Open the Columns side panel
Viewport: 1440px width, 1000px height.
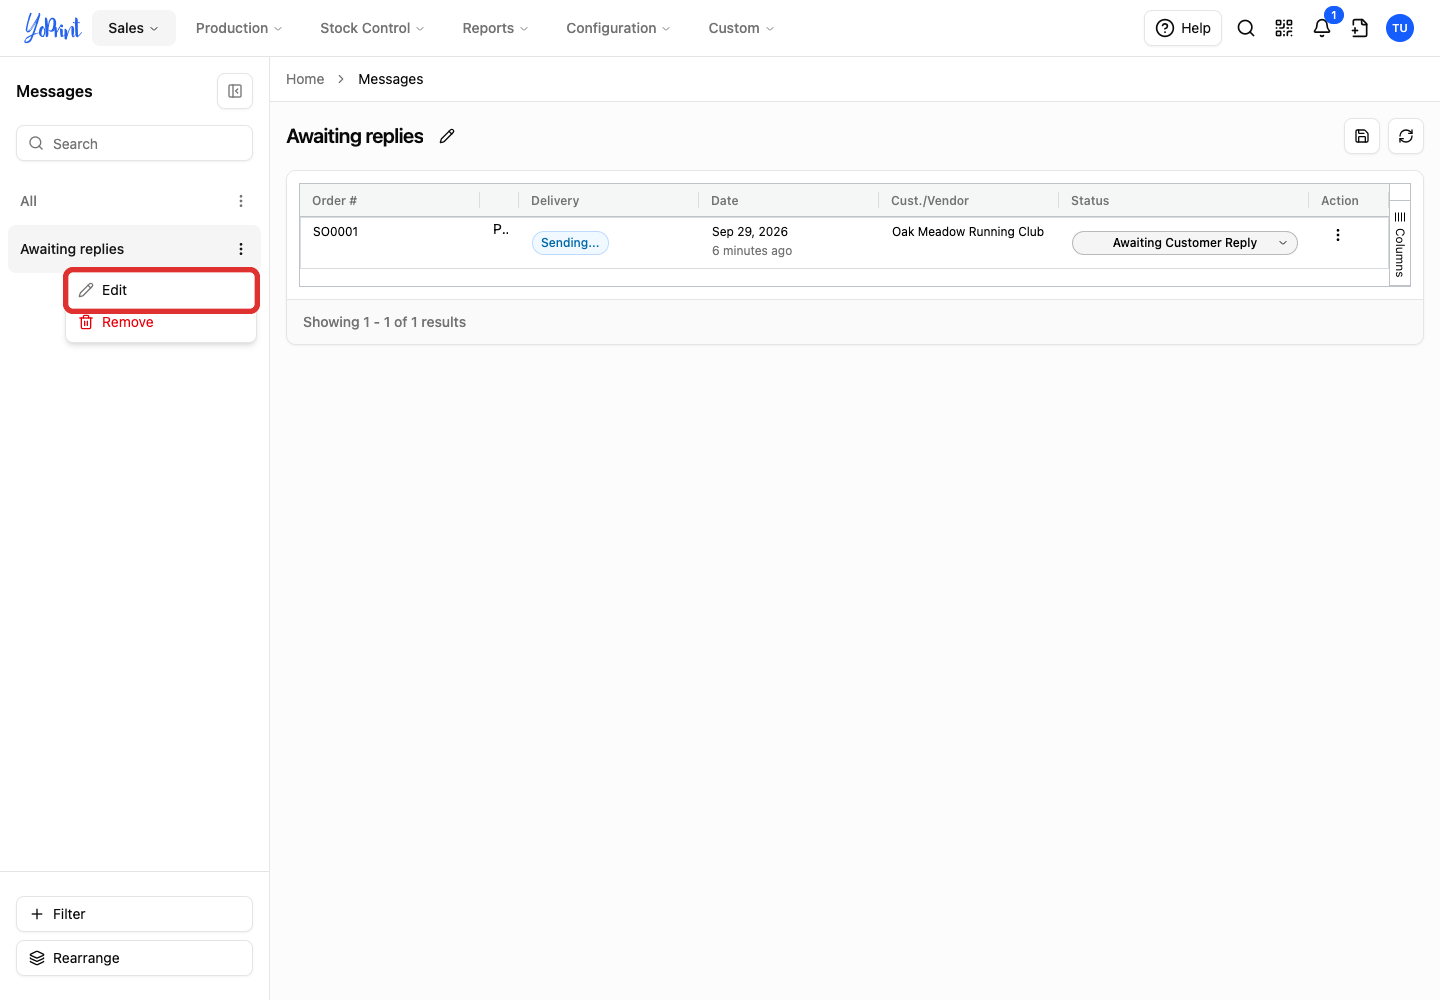pos(1400,244)
